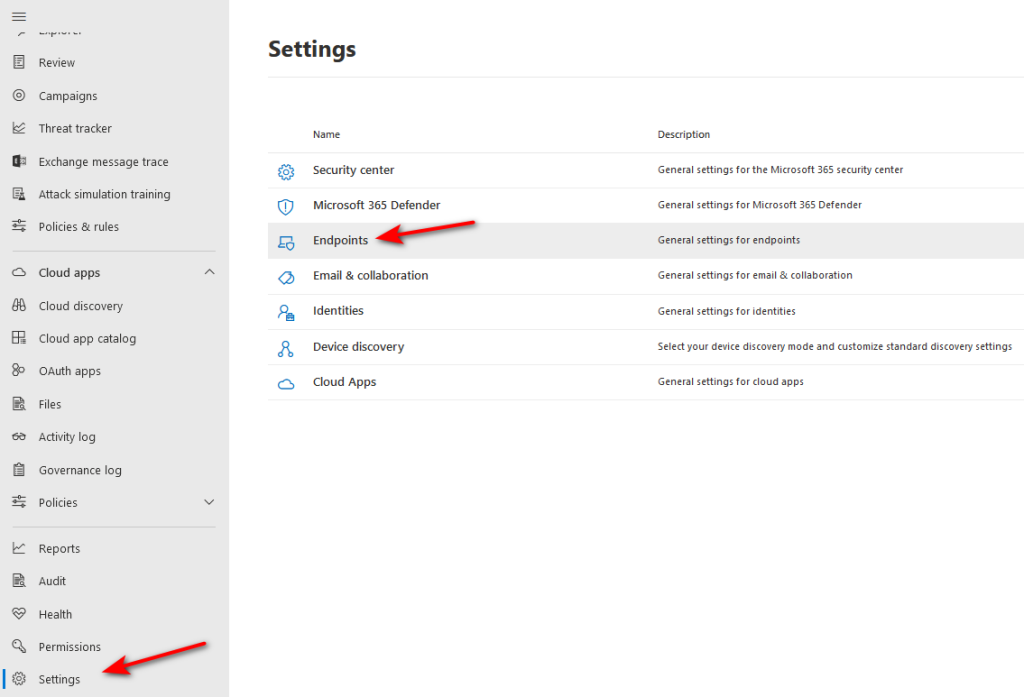Navigate to Policies & rules
Viewport: 1024px width, 697px height.
click(x=78, y=227)
